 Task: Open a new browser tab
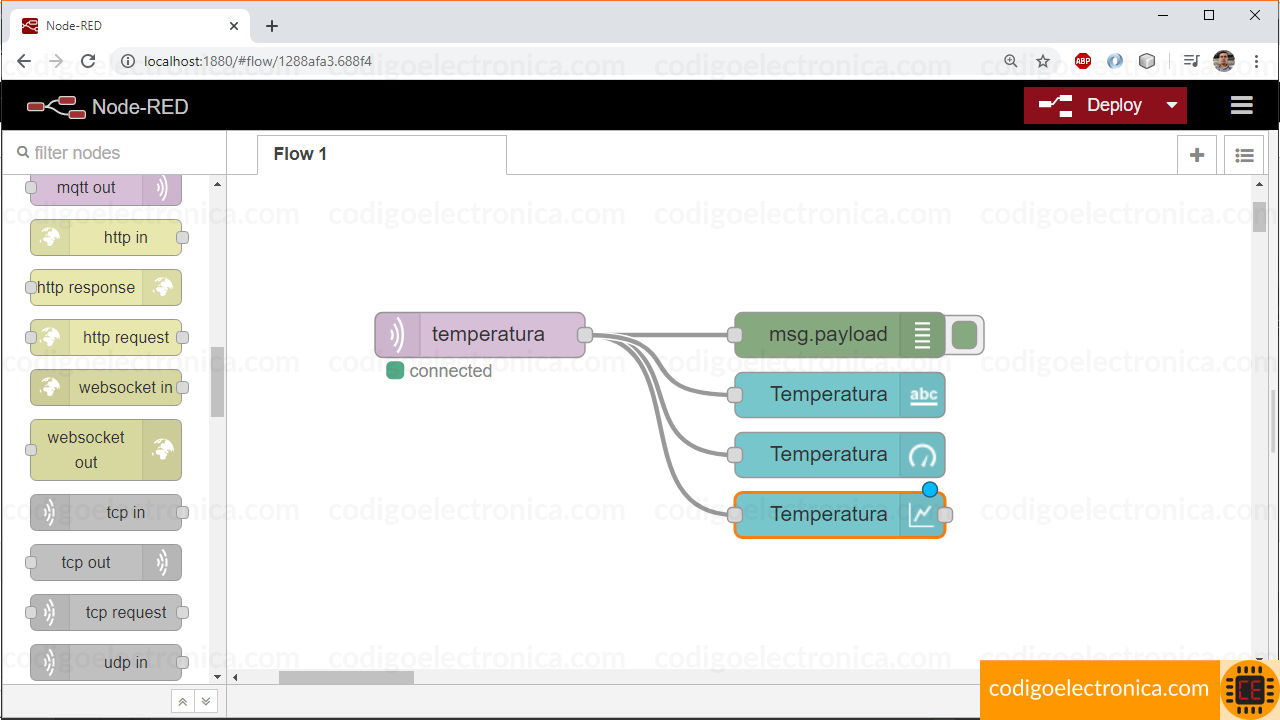[x=272, y=26]
